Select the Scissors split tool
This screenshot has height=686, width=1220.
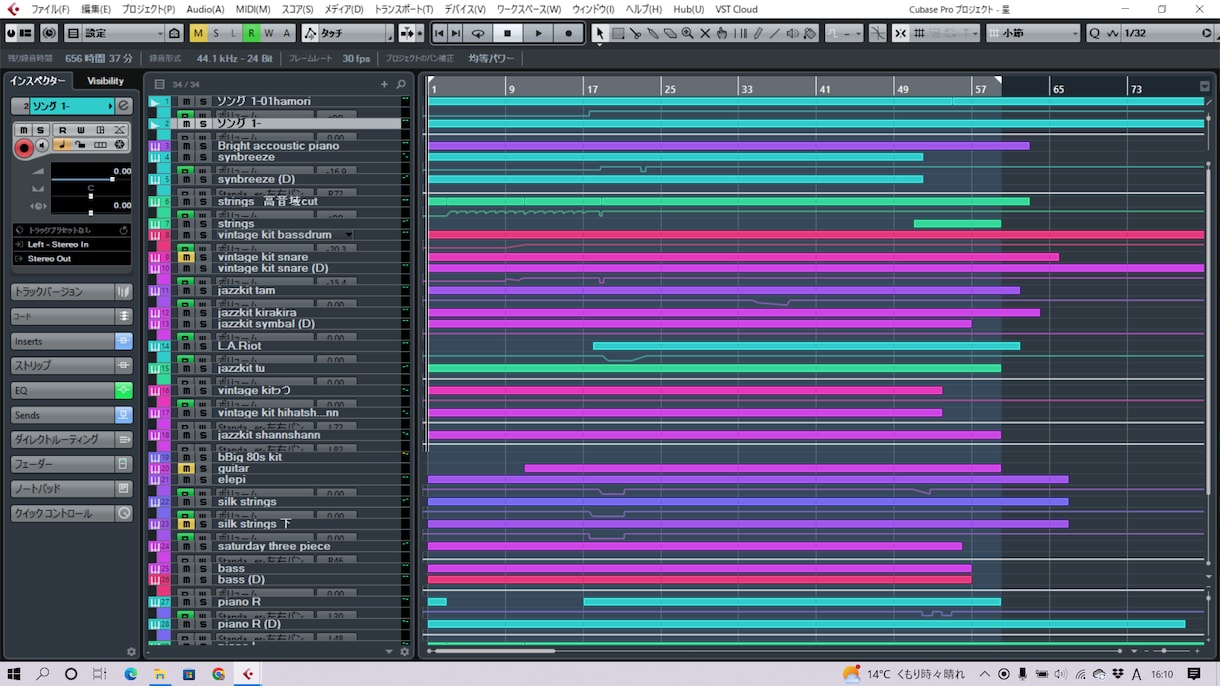click(x=635, y=33)
